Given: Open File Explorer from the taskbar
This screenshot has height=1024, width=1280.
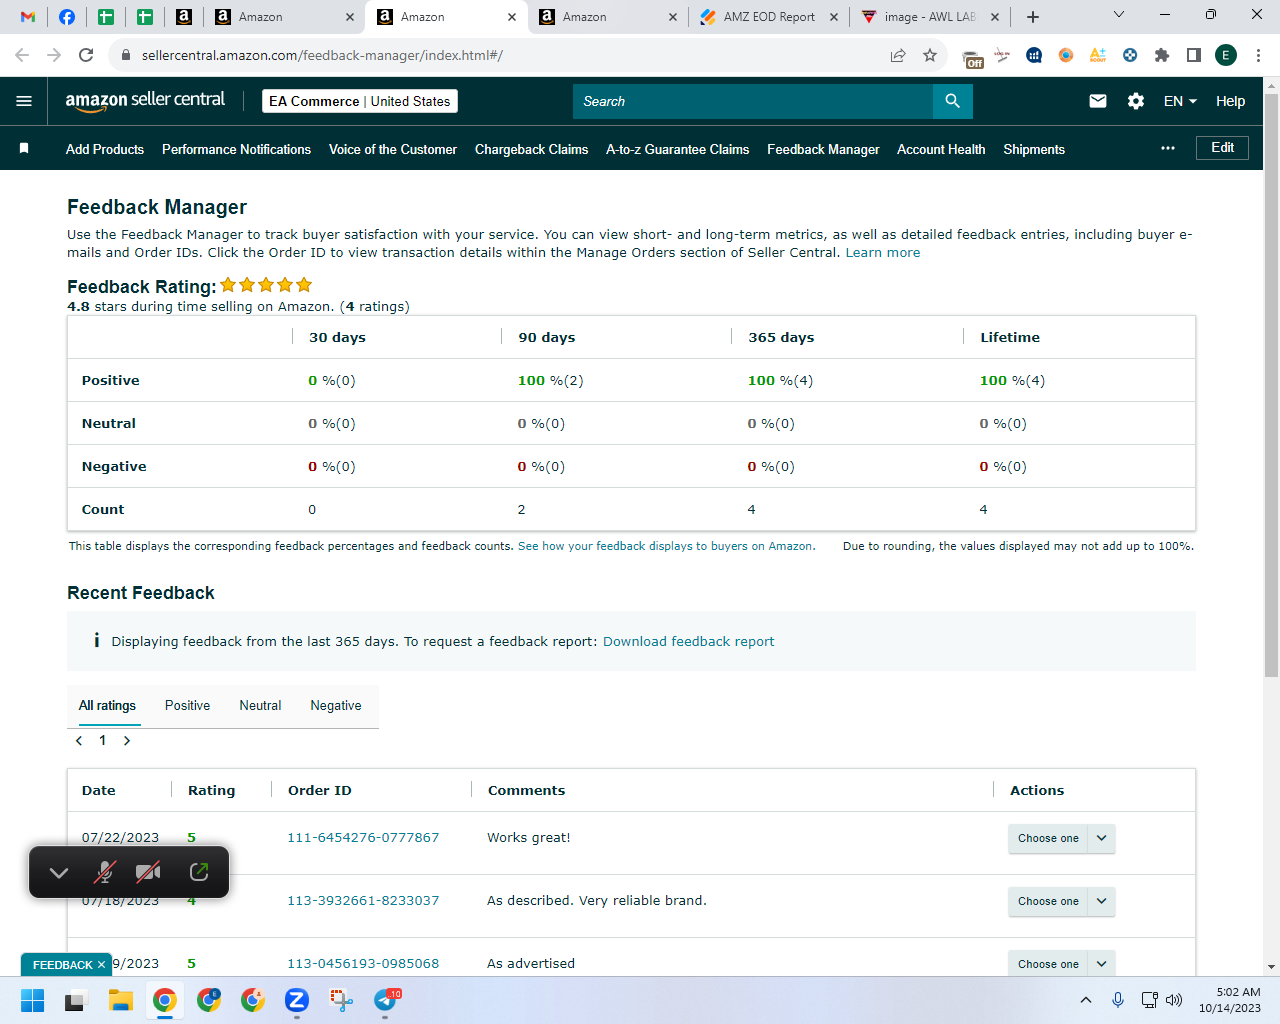Looking at the screenshot, I should (x=121, y=1000).
